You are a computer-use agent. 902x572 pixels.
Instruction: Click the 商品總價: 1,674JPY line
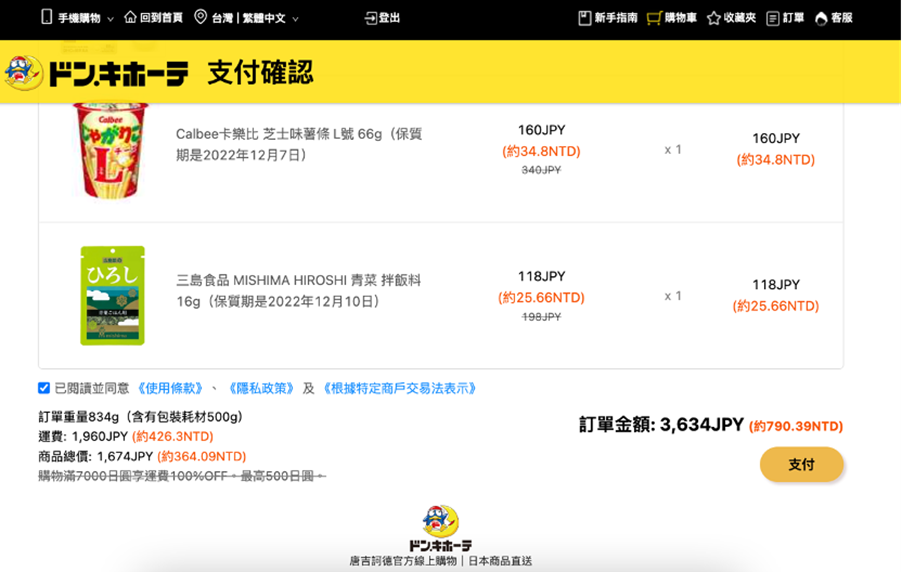point(142,456)
